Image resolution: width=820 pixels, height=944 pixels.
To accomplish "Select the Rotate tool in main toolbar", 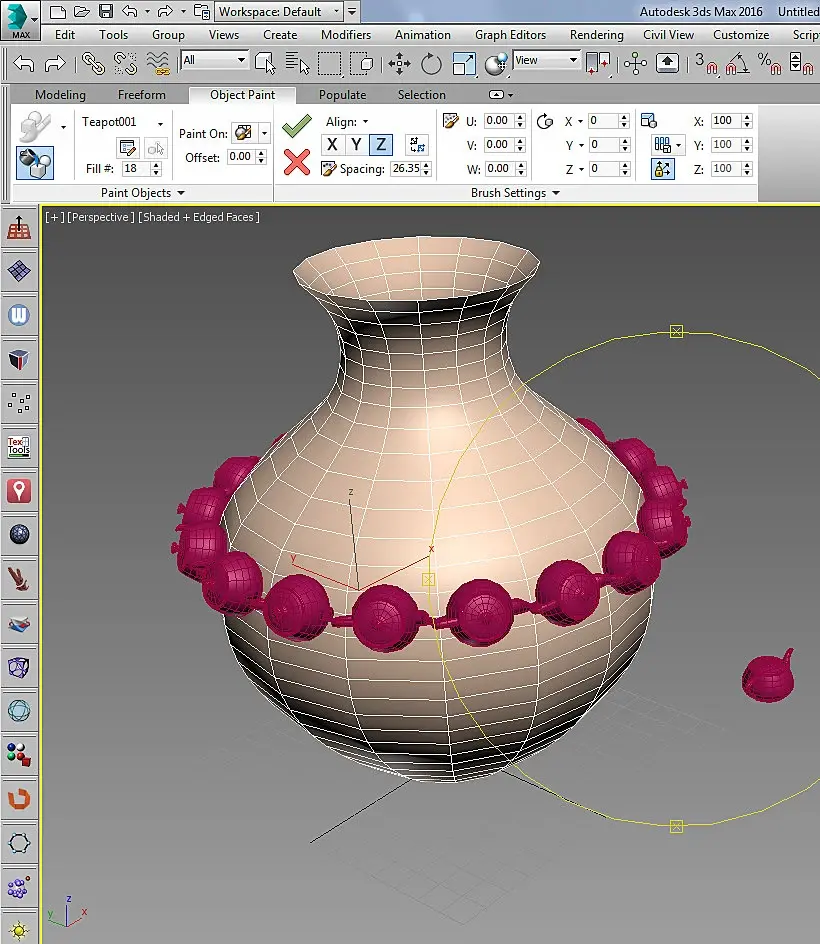I will click(431, 63).
